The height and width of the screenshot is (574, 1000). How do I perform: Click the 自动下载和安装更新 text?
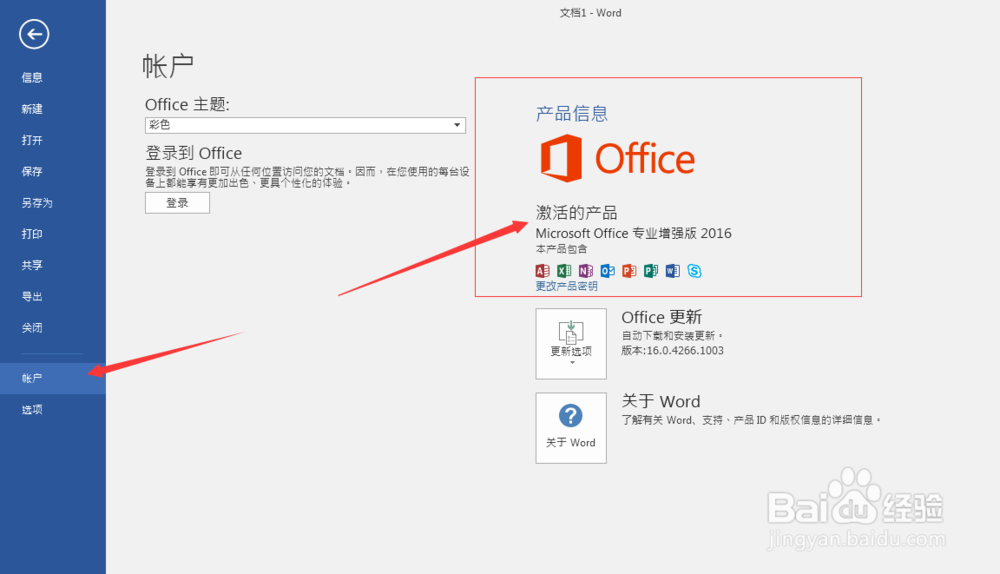(672, 335)
